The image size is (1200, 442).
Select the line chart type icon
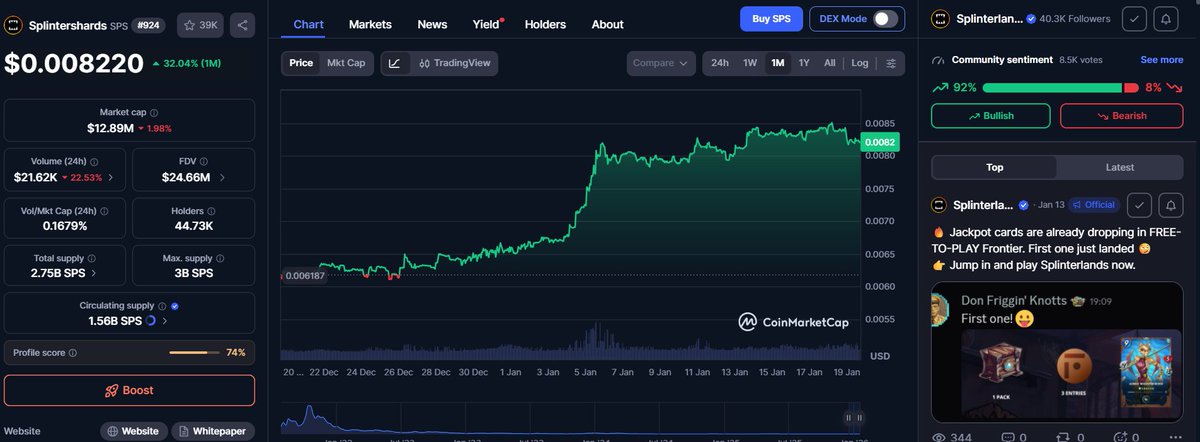395,63
